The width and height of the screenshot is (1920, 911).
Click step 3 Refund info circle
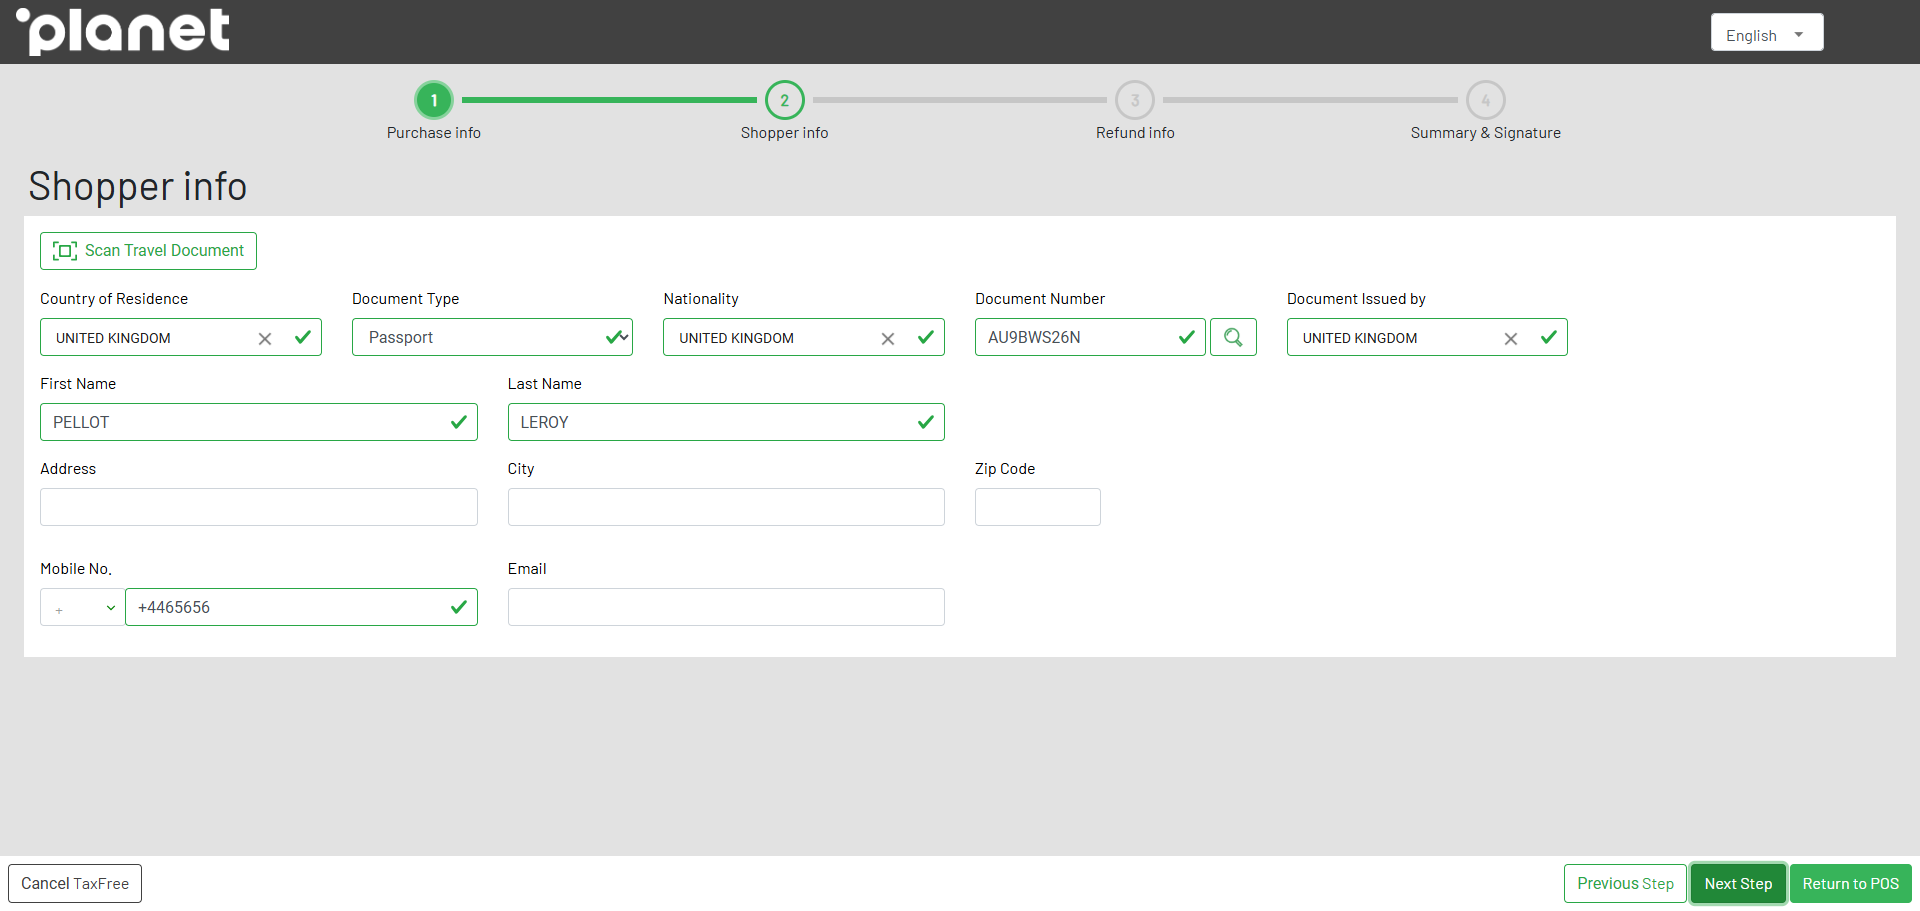pos(1134,100)
